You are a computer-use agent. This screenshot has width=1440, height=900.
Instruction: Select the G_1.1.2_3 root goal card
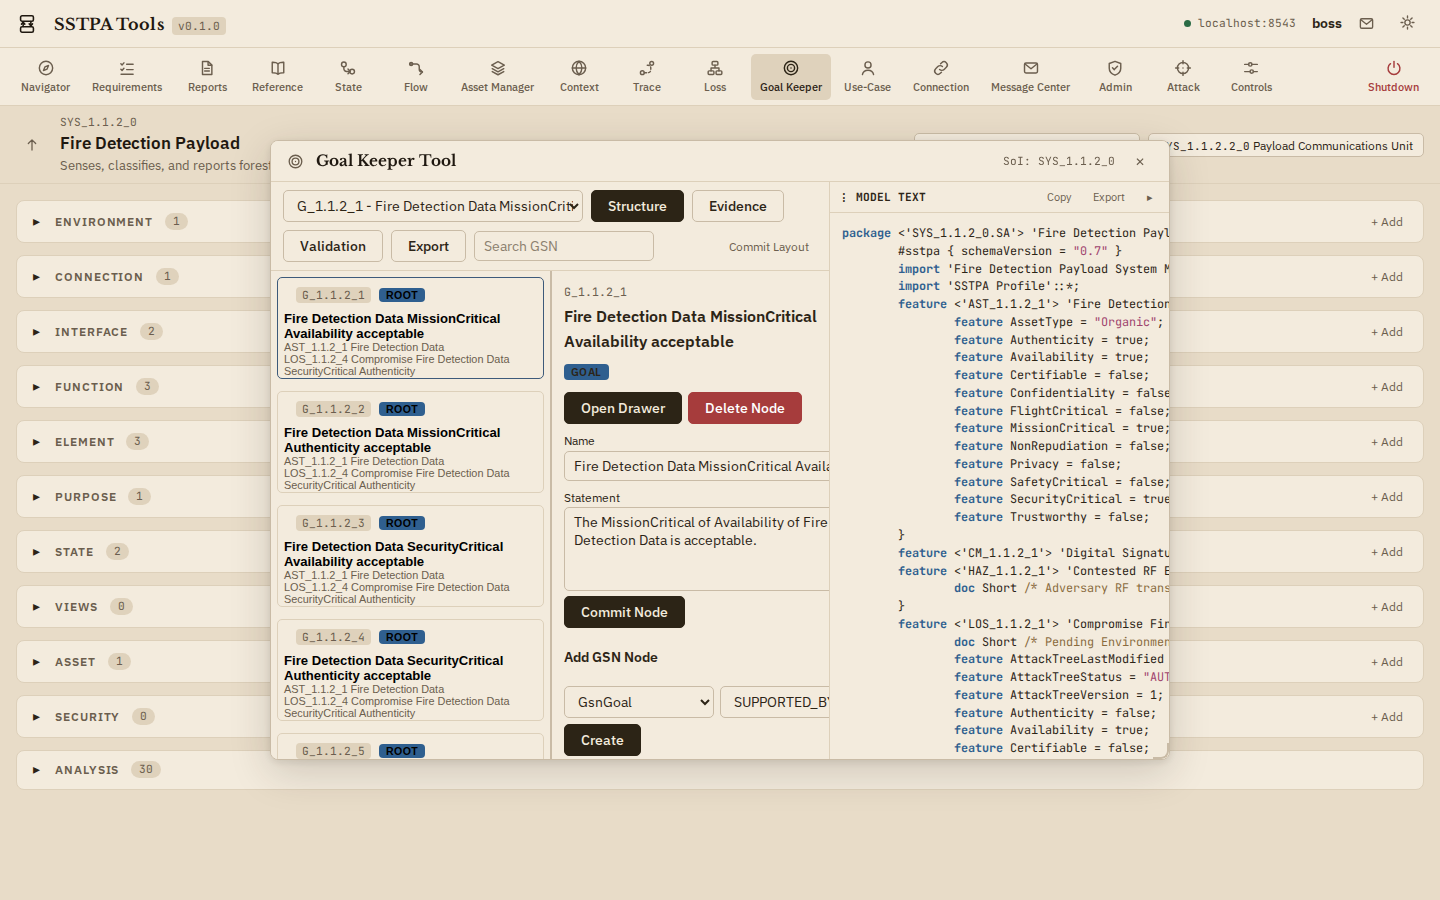click(410, 556)
